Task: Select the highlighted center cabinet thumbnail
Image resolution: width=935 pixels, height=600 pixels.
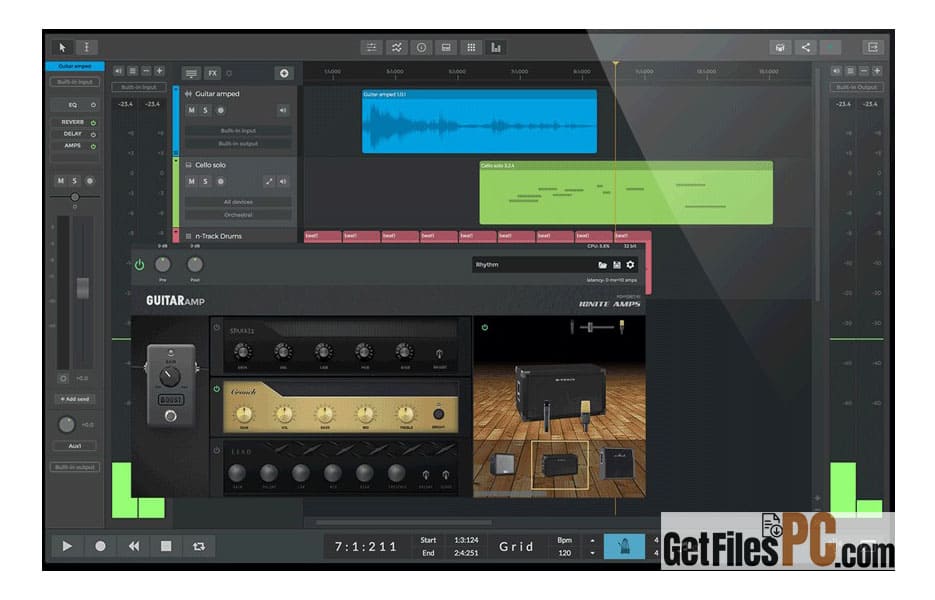Action: coord(559,465)
